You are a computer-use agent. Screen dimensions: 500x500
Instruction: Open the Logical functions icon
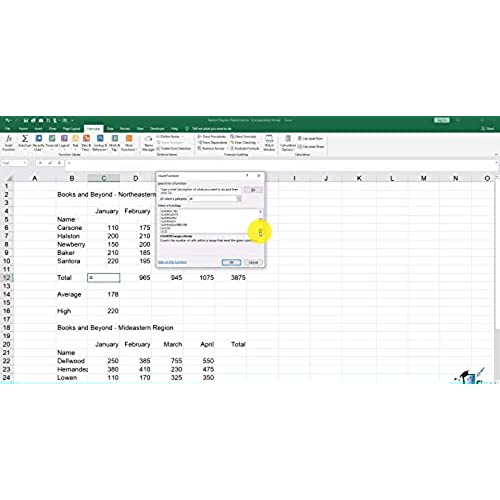click(x=64, y=138)
